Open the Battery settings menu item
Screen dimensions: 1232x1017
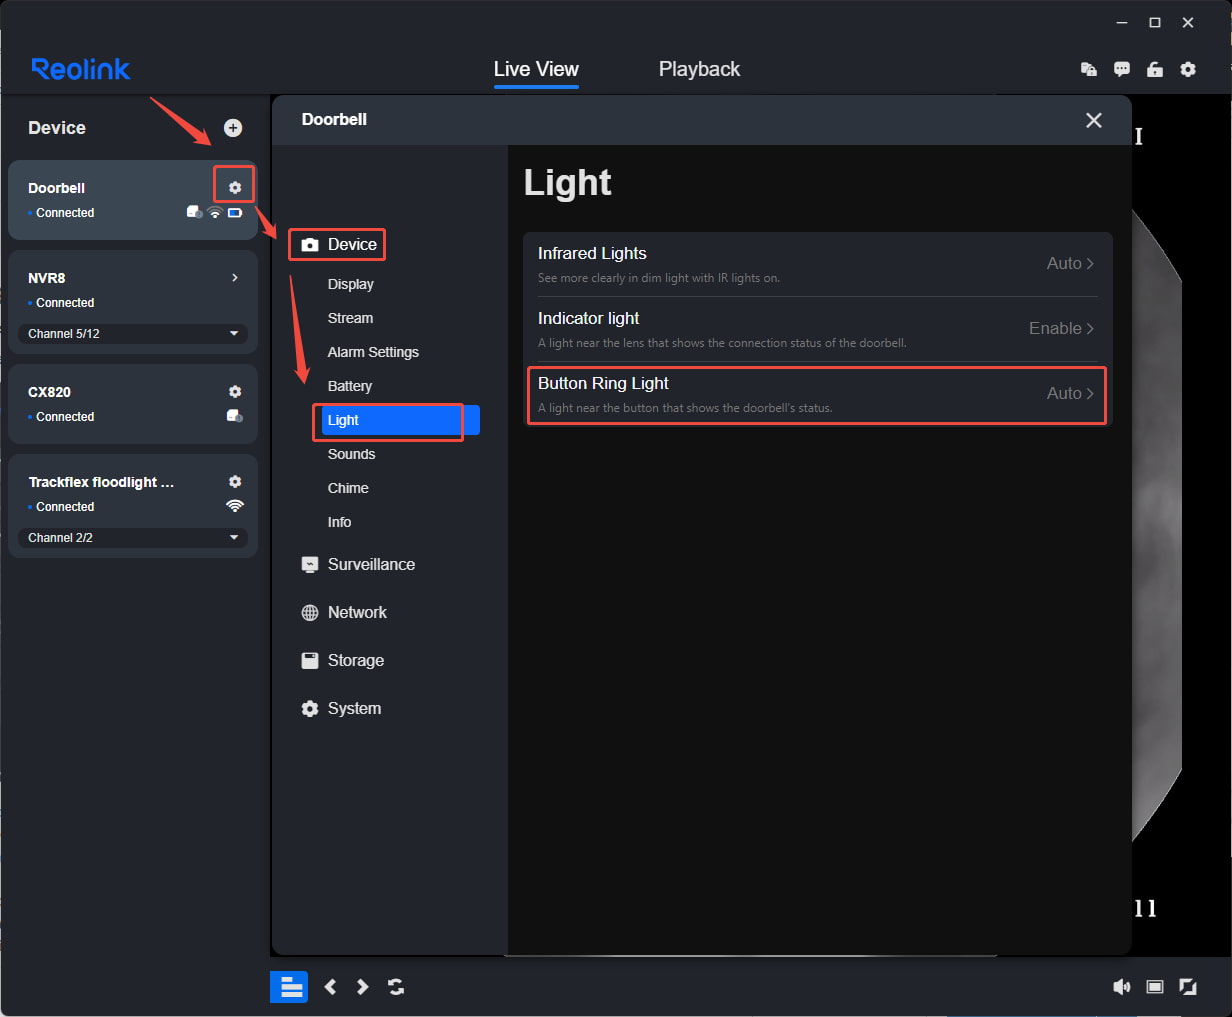click(x=350, y=386)
